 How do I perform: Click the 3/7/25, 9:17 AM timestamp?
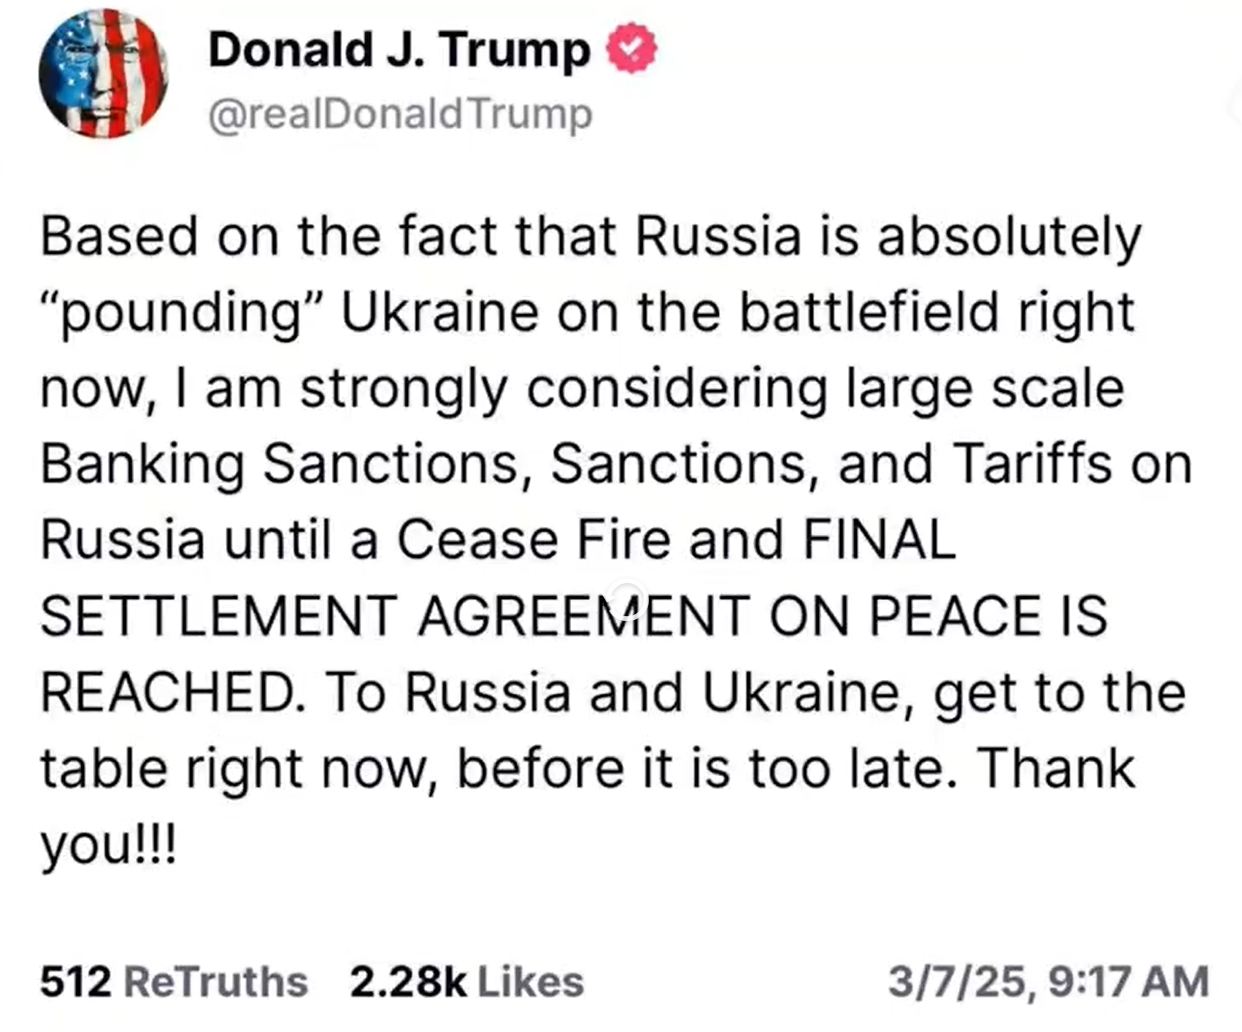[1048, 981]
